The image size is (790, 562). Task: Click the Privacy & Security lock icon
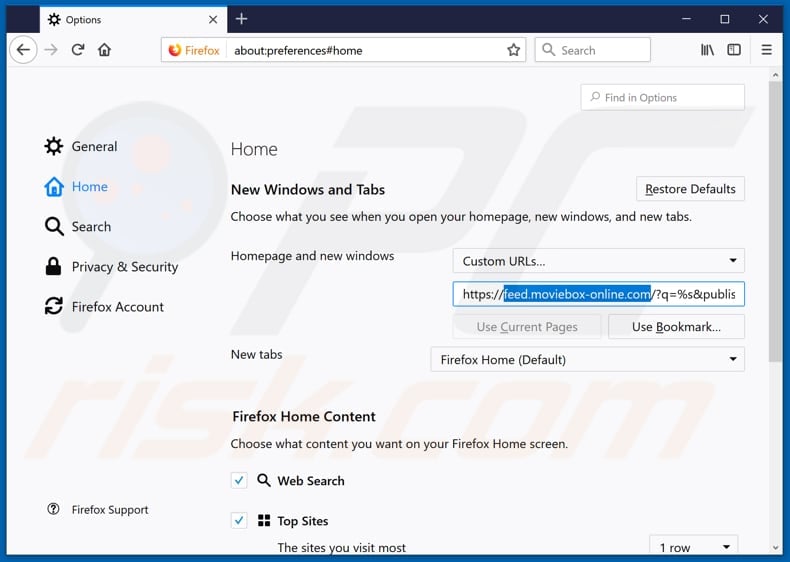[53, 266]
